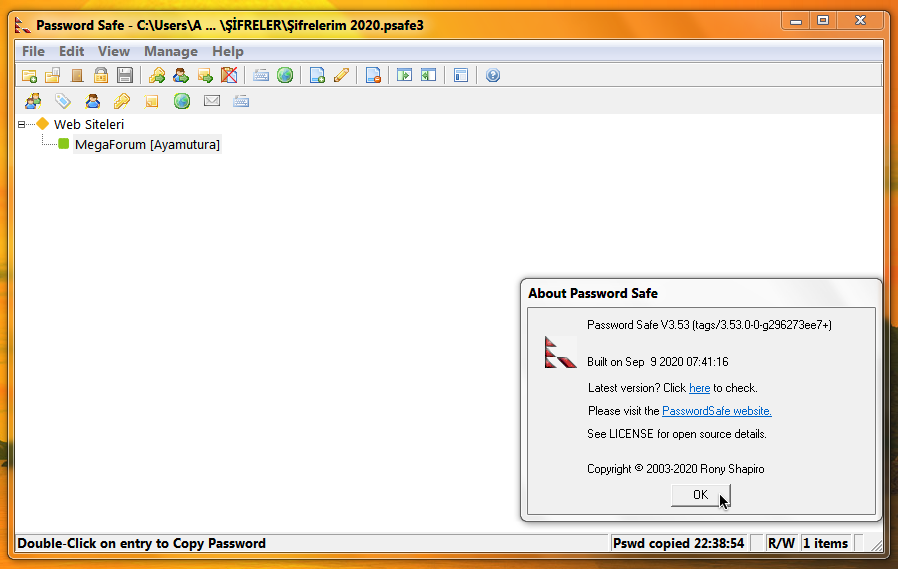The image size is (898, 569).
Task: Click the Copy Username person icon
Action: (x=180, y=75)
